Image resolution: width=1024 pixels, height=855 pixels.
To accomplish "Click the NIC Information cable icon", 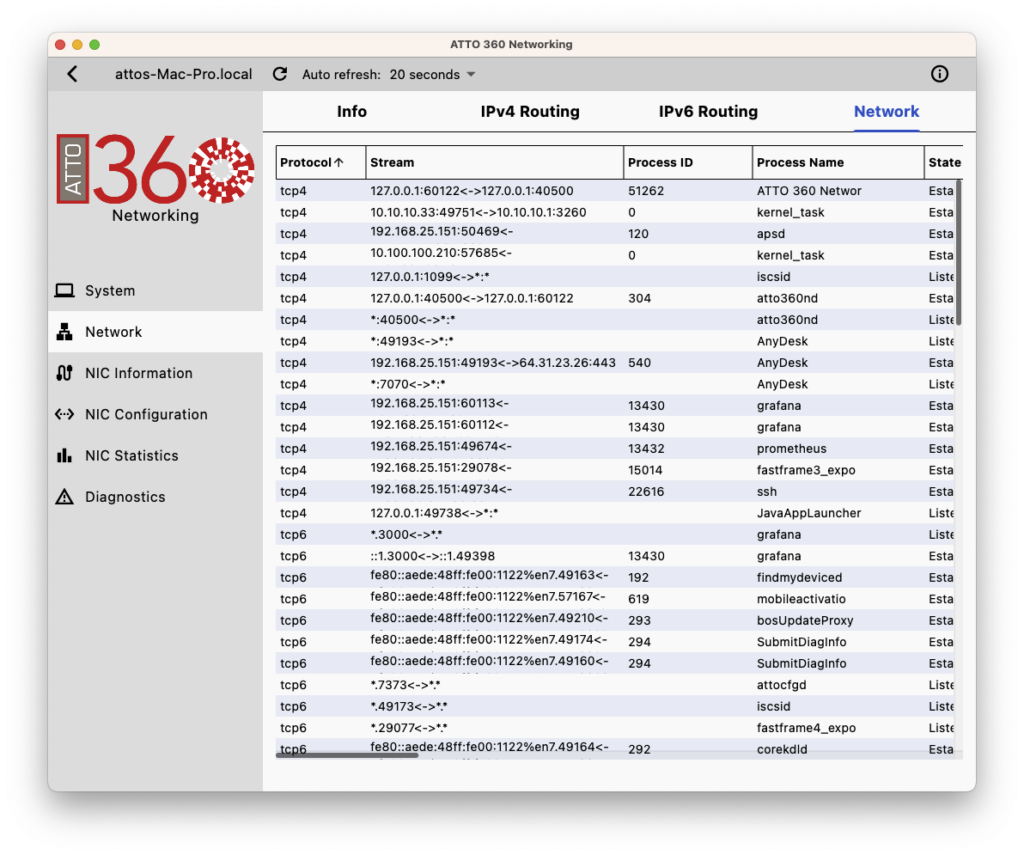I will click(x=65, y=373).
